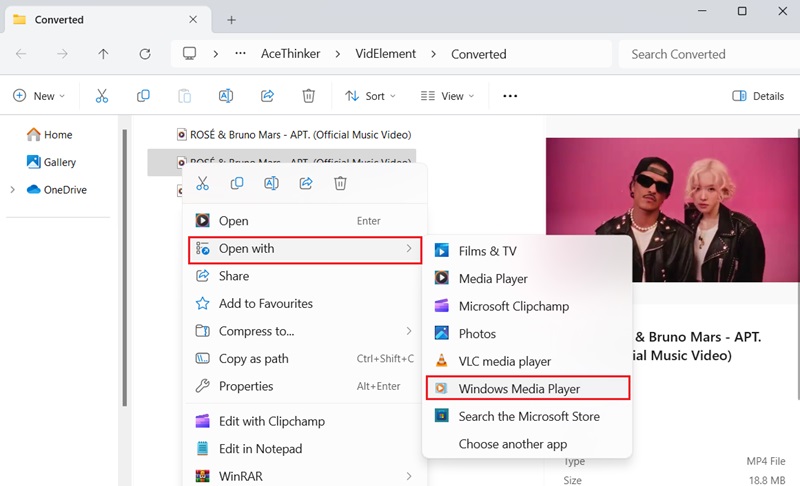The width and height of the screenshot is (800, 486).
Task: Add file to Favourites
Action: pyautogui.click(x=305, y=303)
